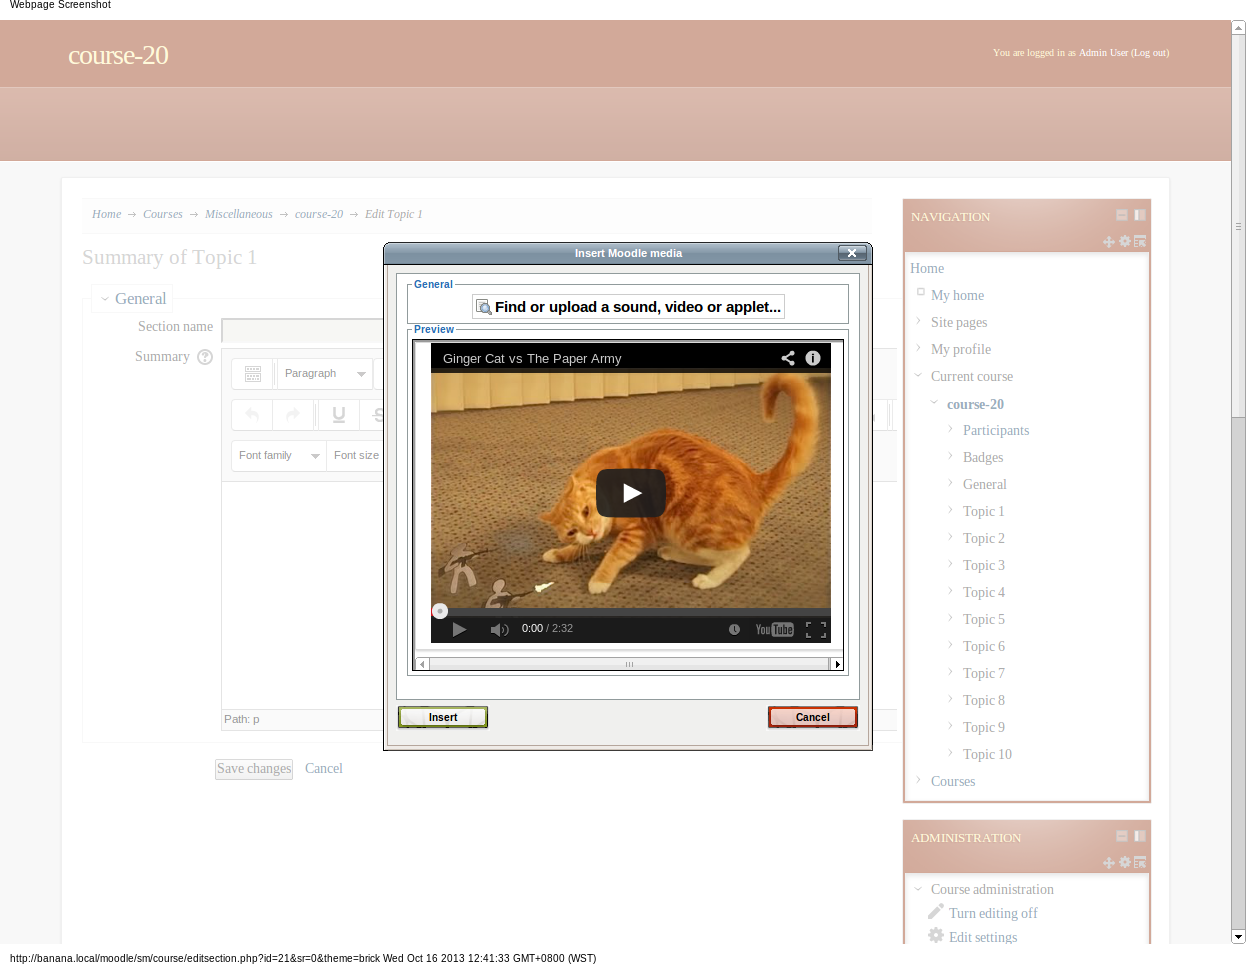
Task: Click Cancel in Insert Moodle media dialog
Action: pyautogui.click(x=813, y=717)
